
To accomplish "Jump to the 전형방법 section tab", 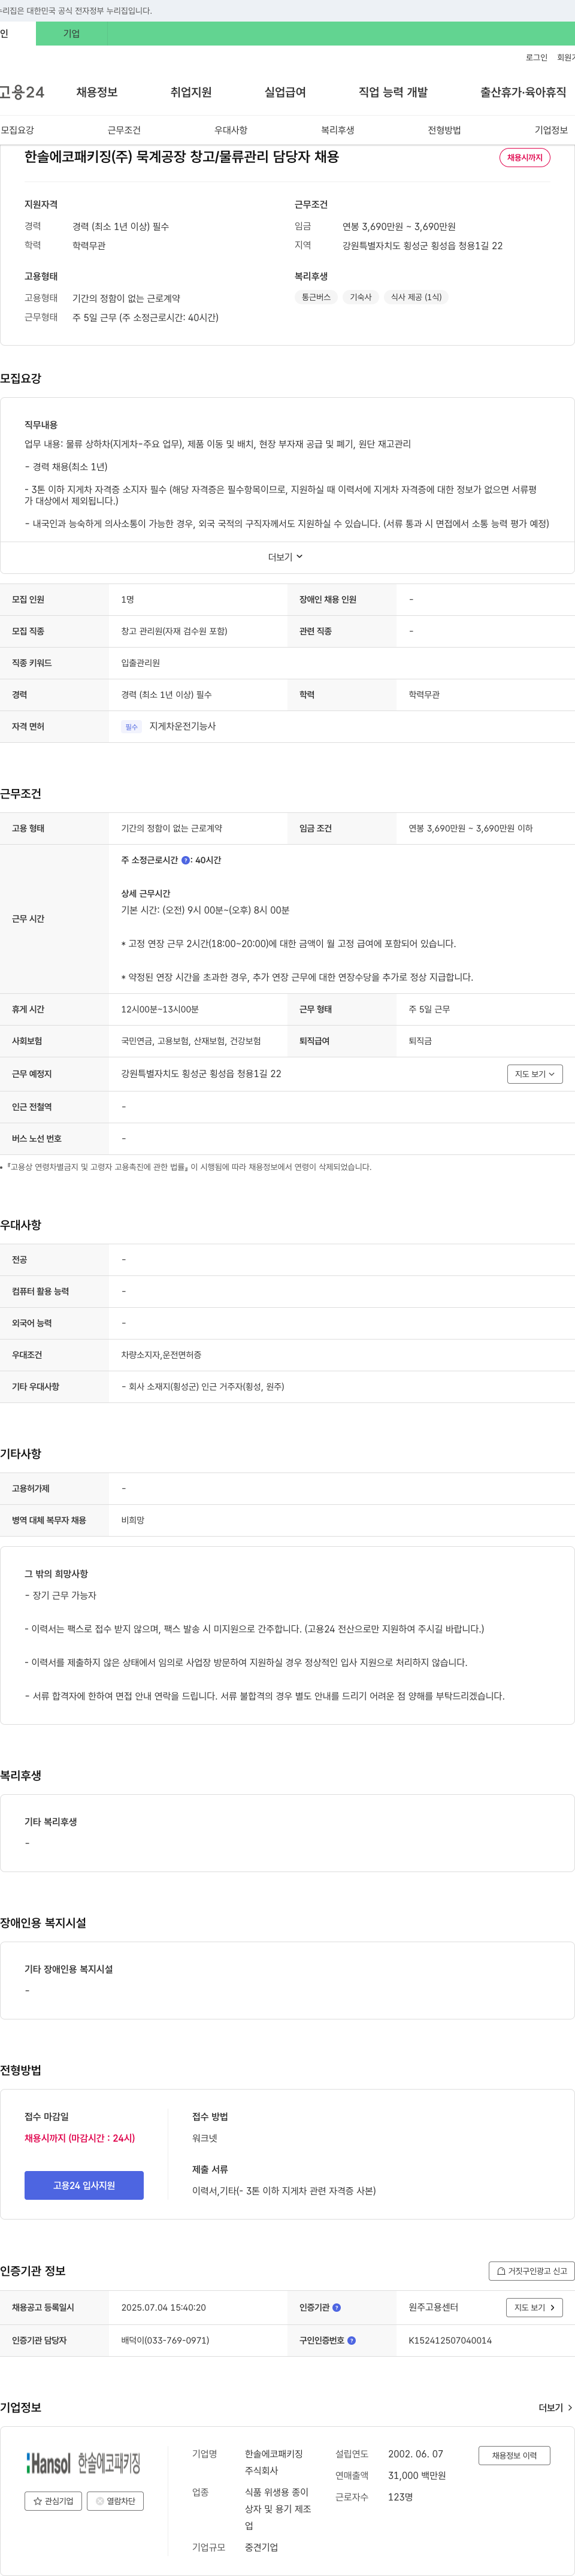I will (x=444, y=130).
